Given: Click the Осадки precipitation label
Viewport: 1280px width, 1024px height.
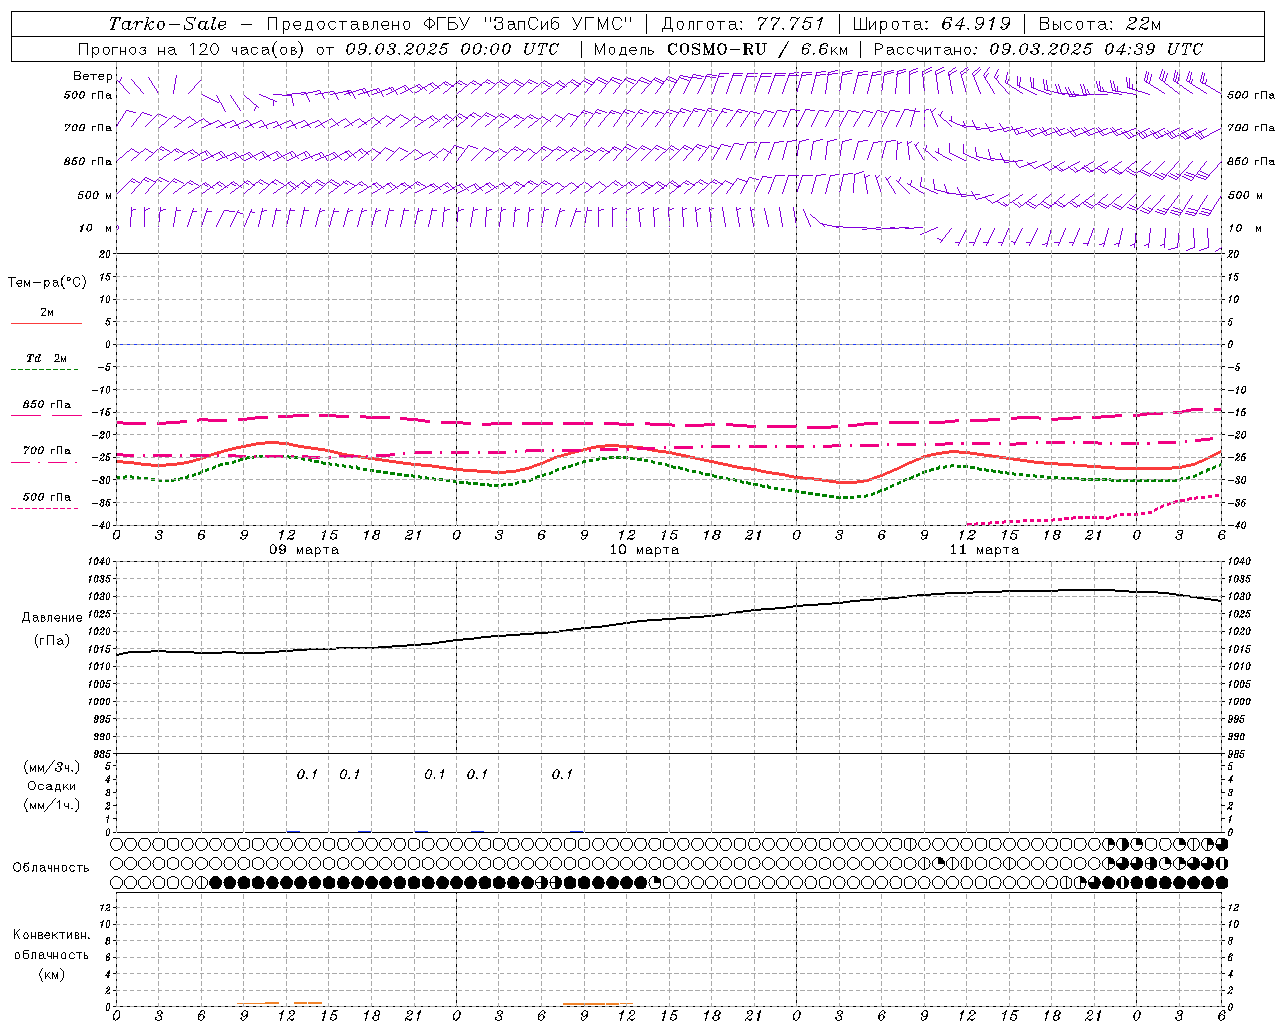Looking at the screenshot, I should pos(52,786).
